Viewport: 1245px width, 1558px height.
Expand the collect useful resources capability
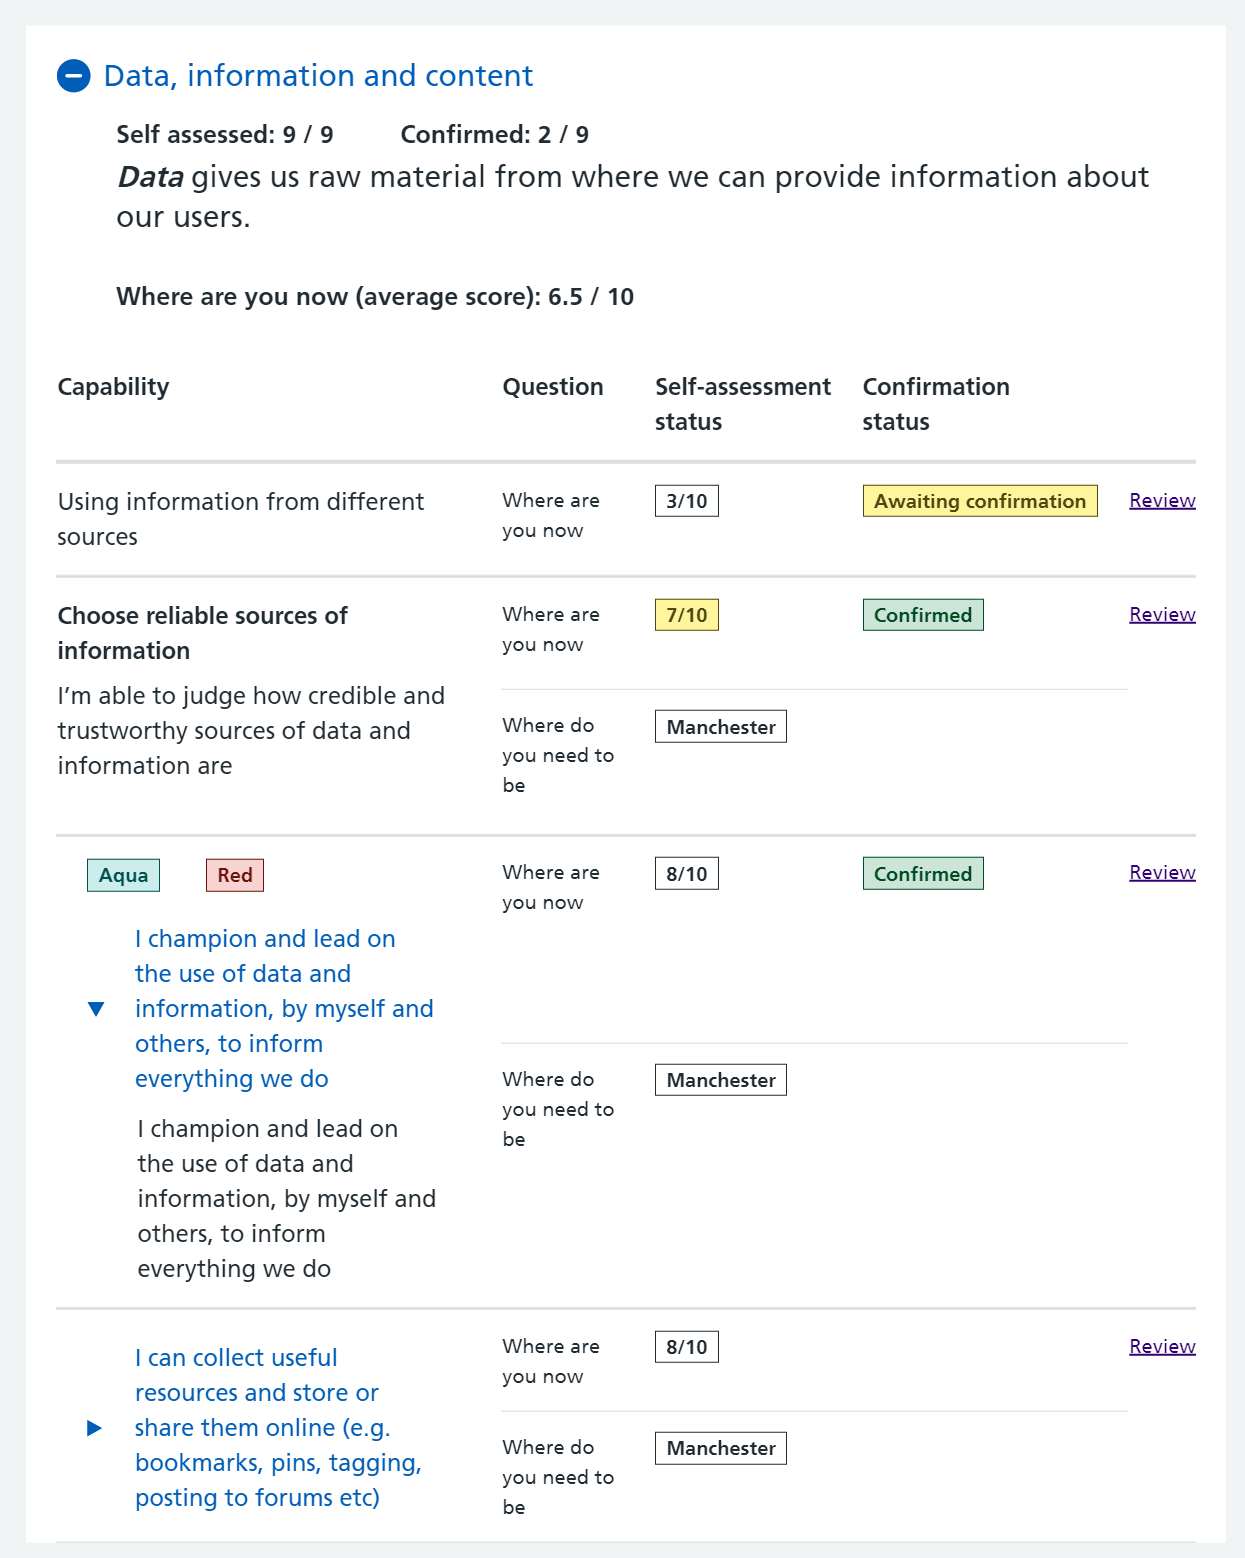[95, 1428]
